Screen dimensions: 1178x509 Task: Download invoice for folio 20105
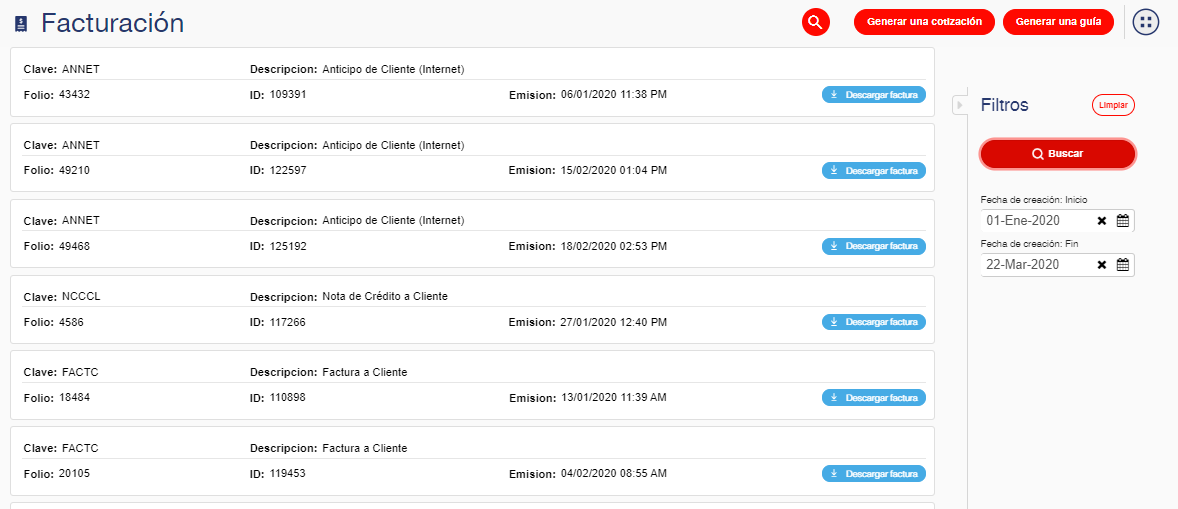[873, 474]
